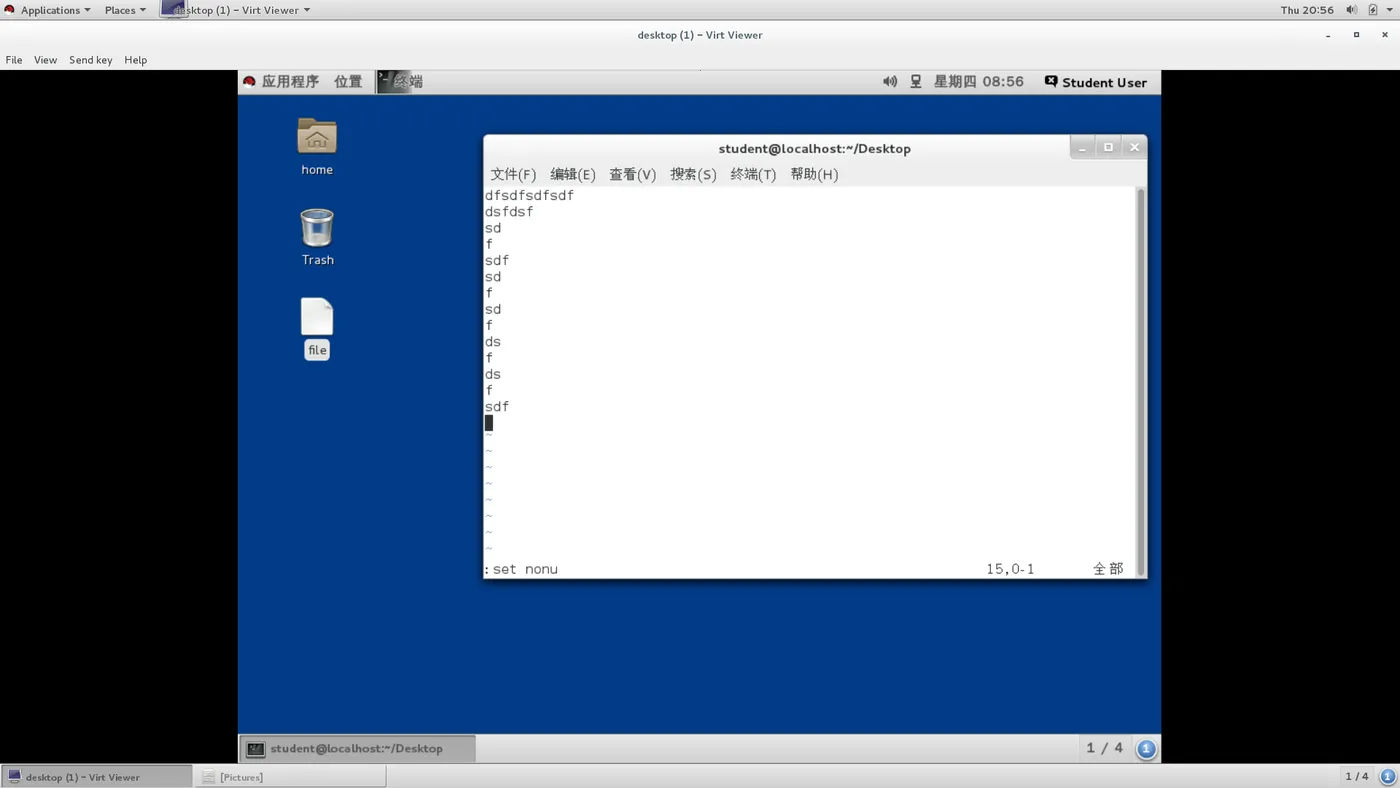Open the host Applications menu
Viewport: 1400px width, 788px height.
tap(48, 10)
